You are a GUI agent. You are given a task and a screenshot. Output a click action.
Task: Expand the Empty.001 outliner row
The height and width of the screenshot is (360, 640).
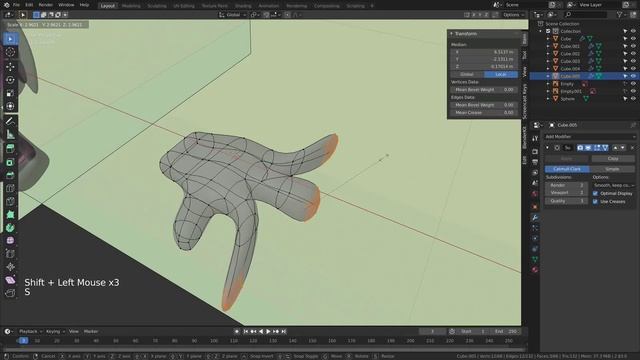(548, 91)
